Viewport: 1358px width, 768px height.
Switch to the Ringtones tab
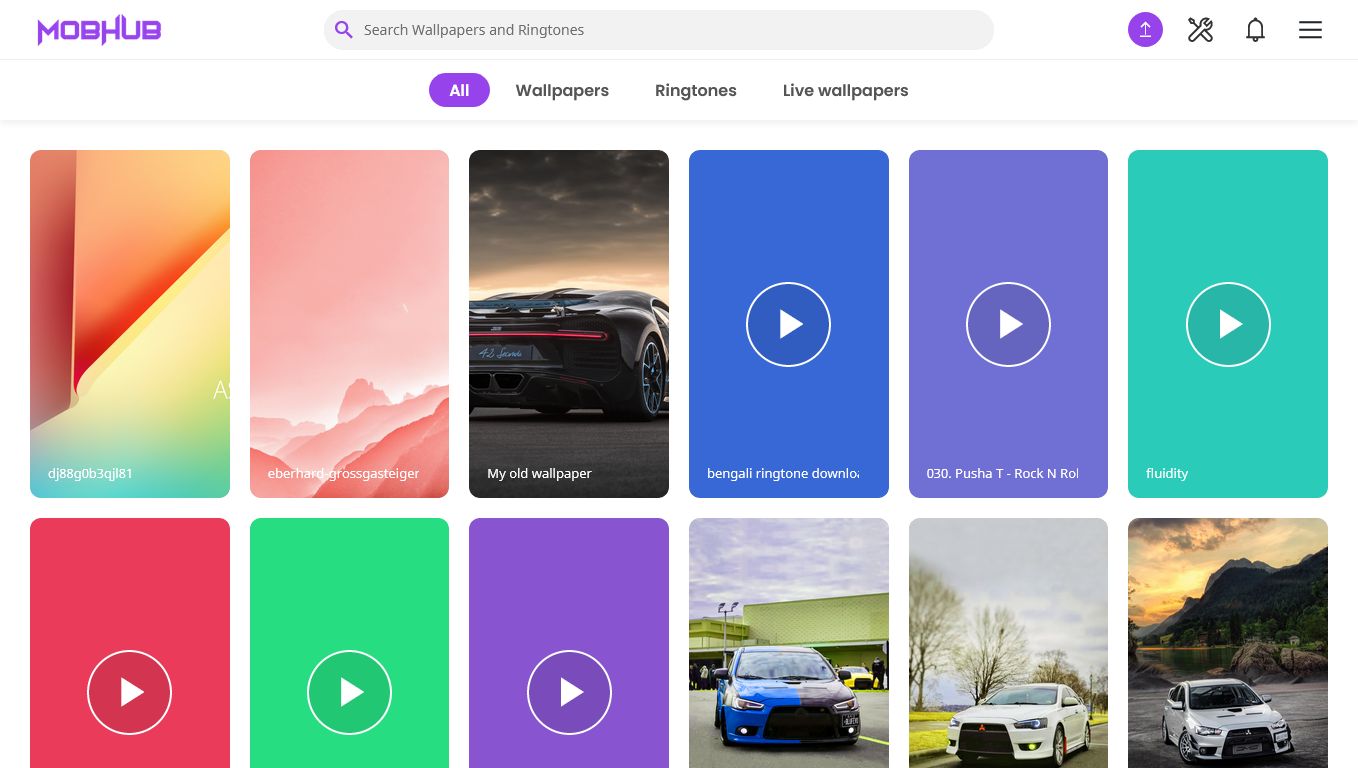(696, 90)
